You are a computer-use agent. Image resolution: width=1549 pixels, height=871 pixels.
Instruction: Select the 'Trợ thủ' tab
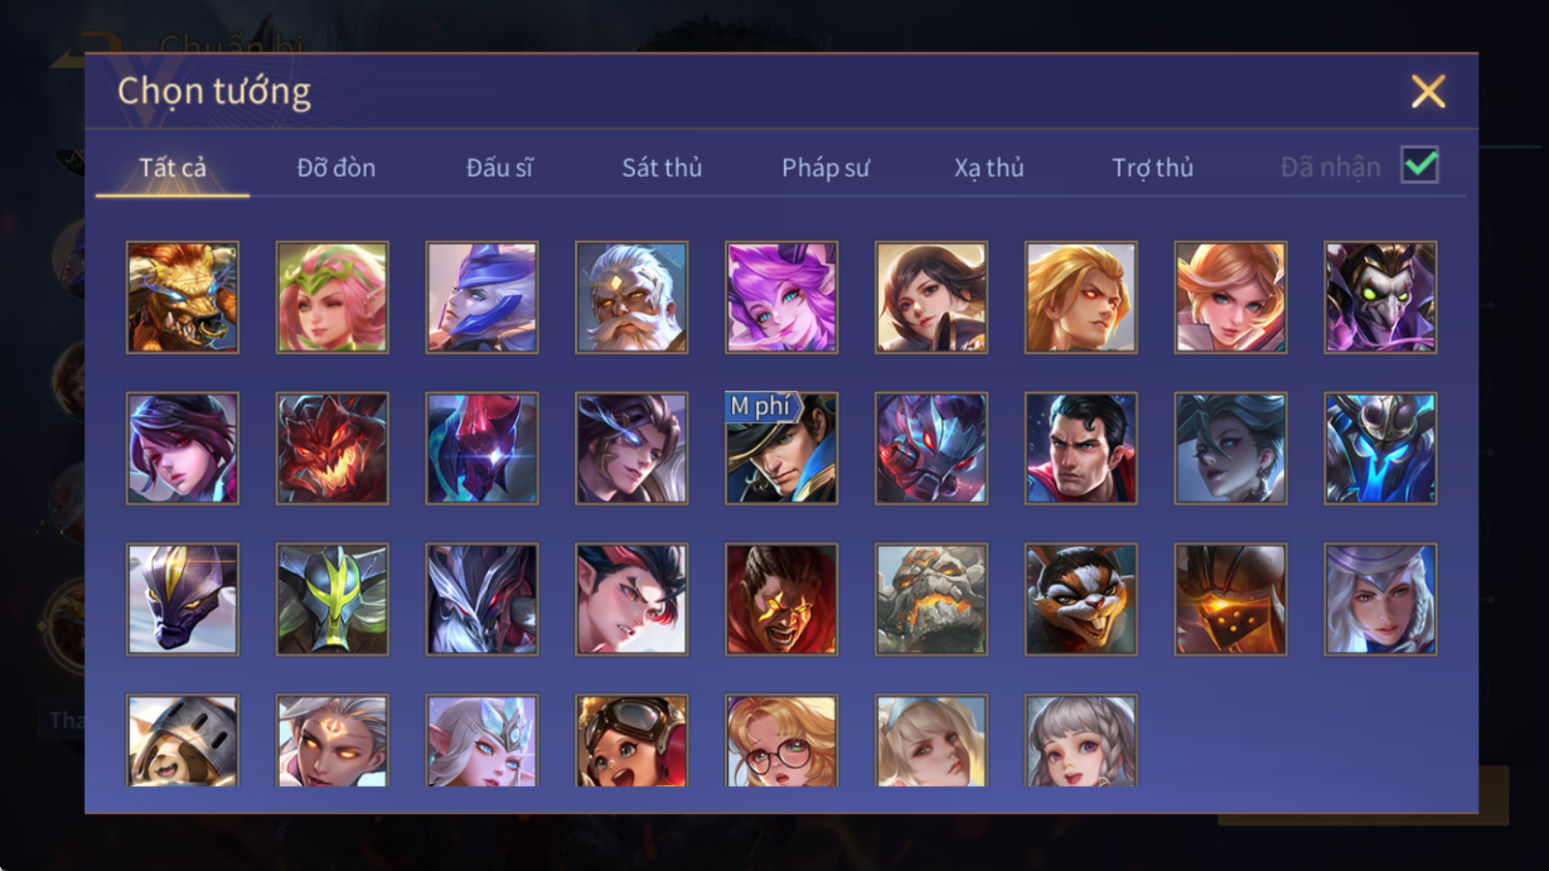1153,168
